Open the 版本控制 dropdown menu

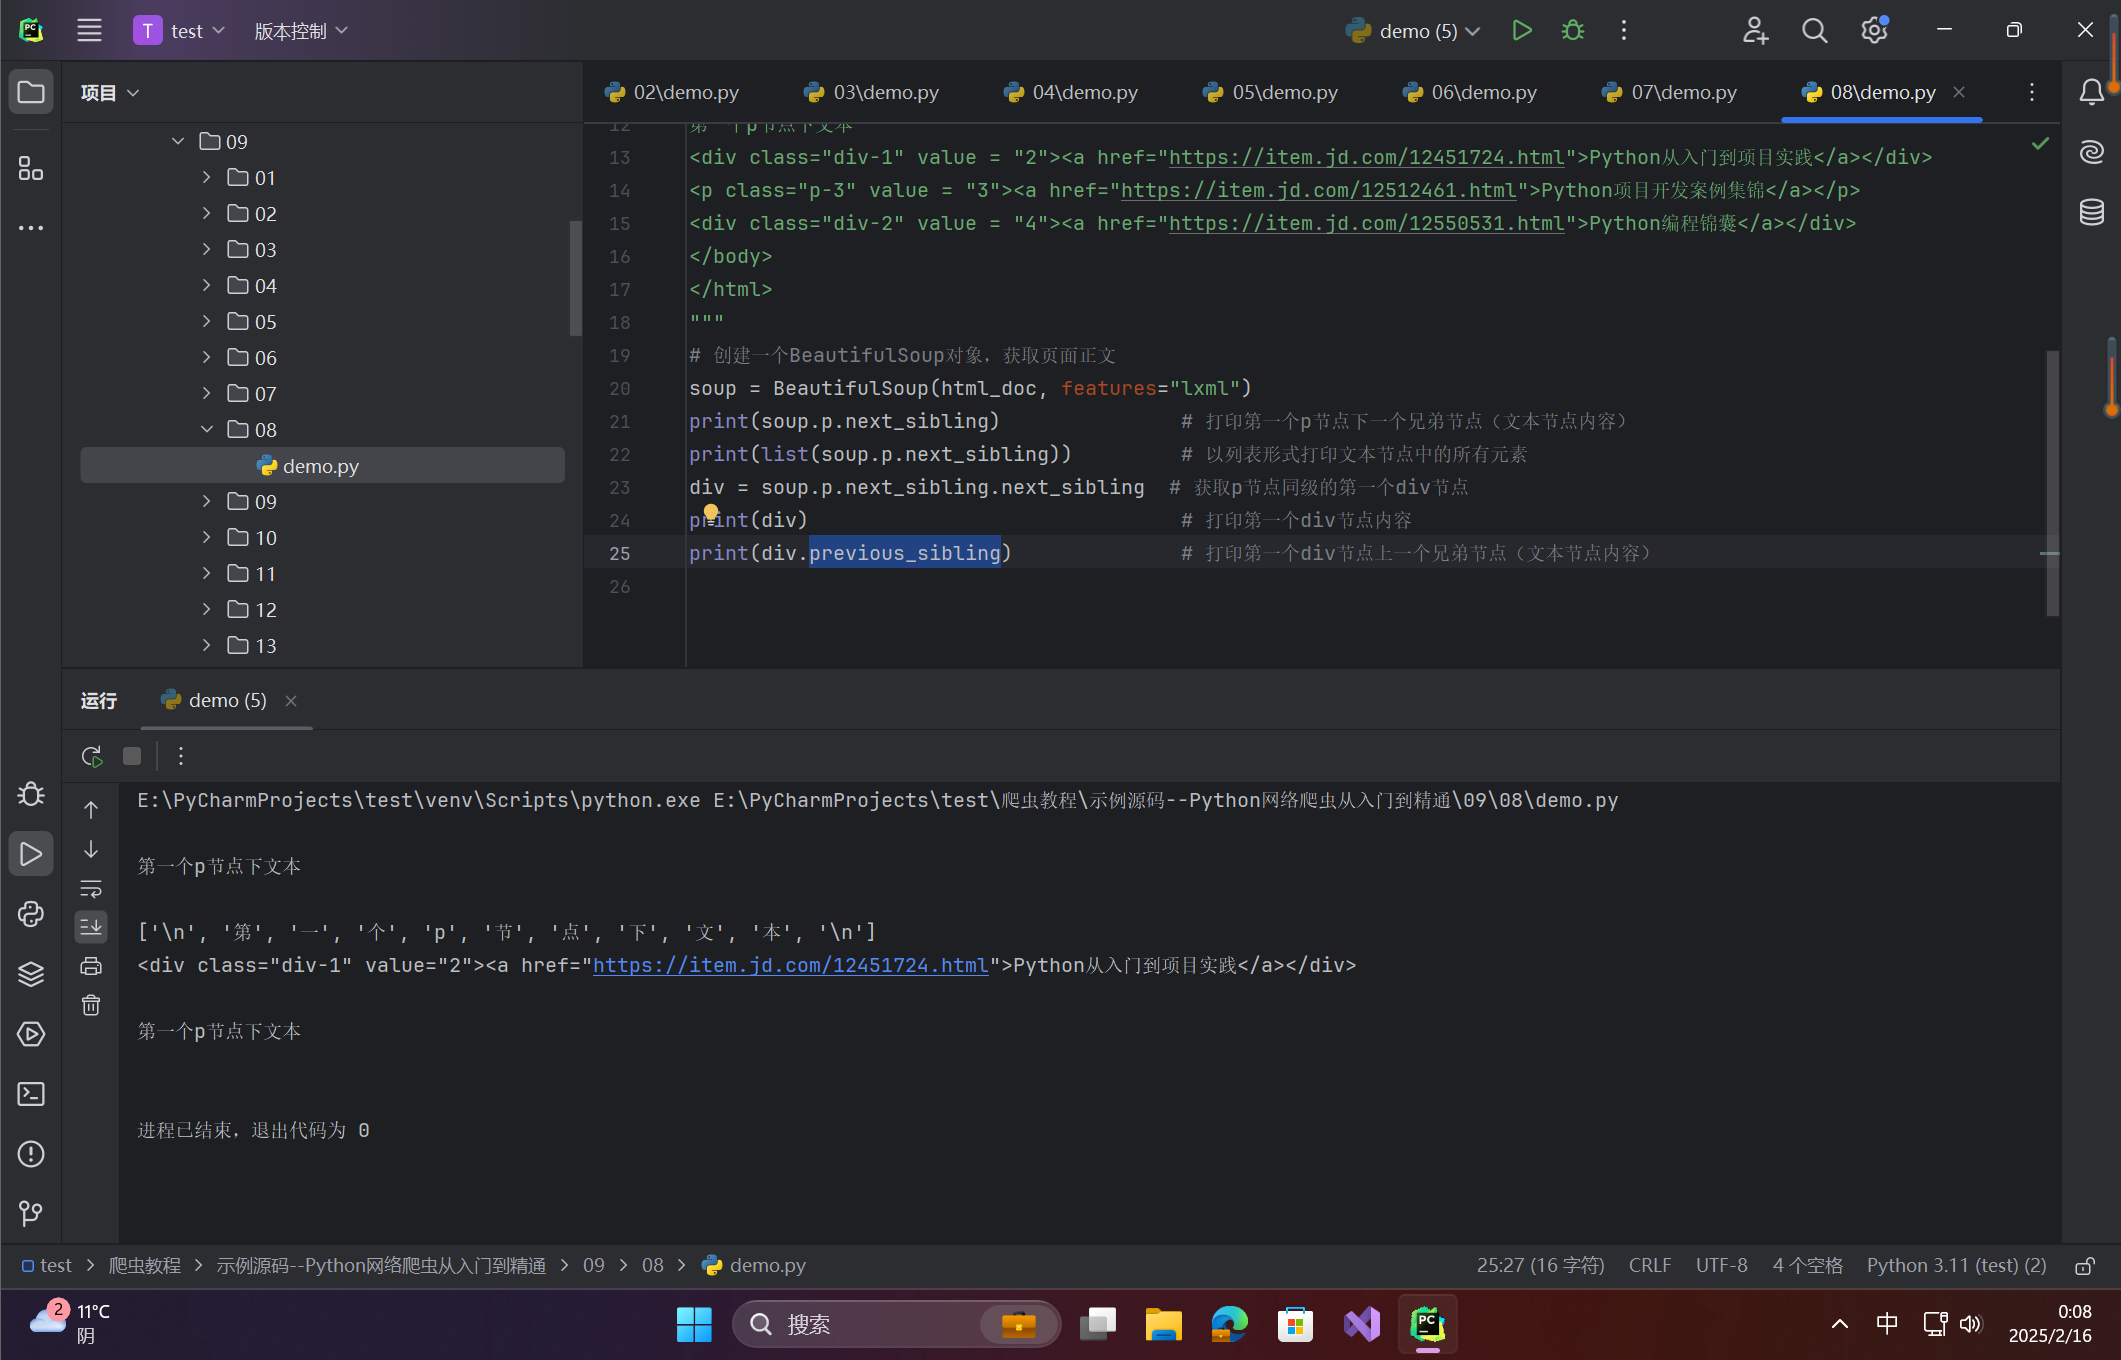(300, 31)
